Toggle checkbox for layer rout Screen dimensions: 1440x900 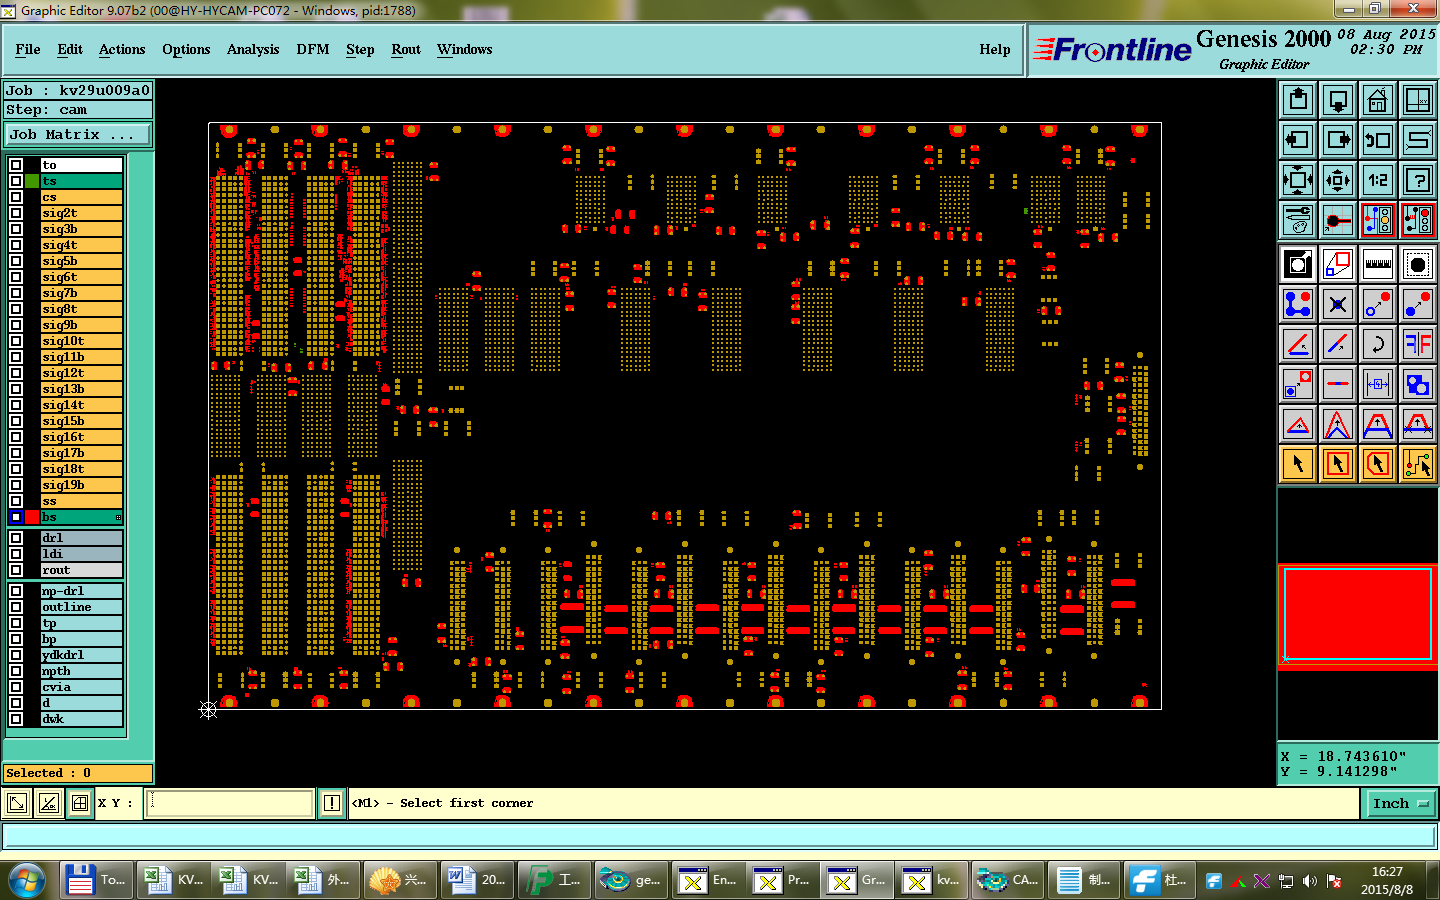(16, 570)
